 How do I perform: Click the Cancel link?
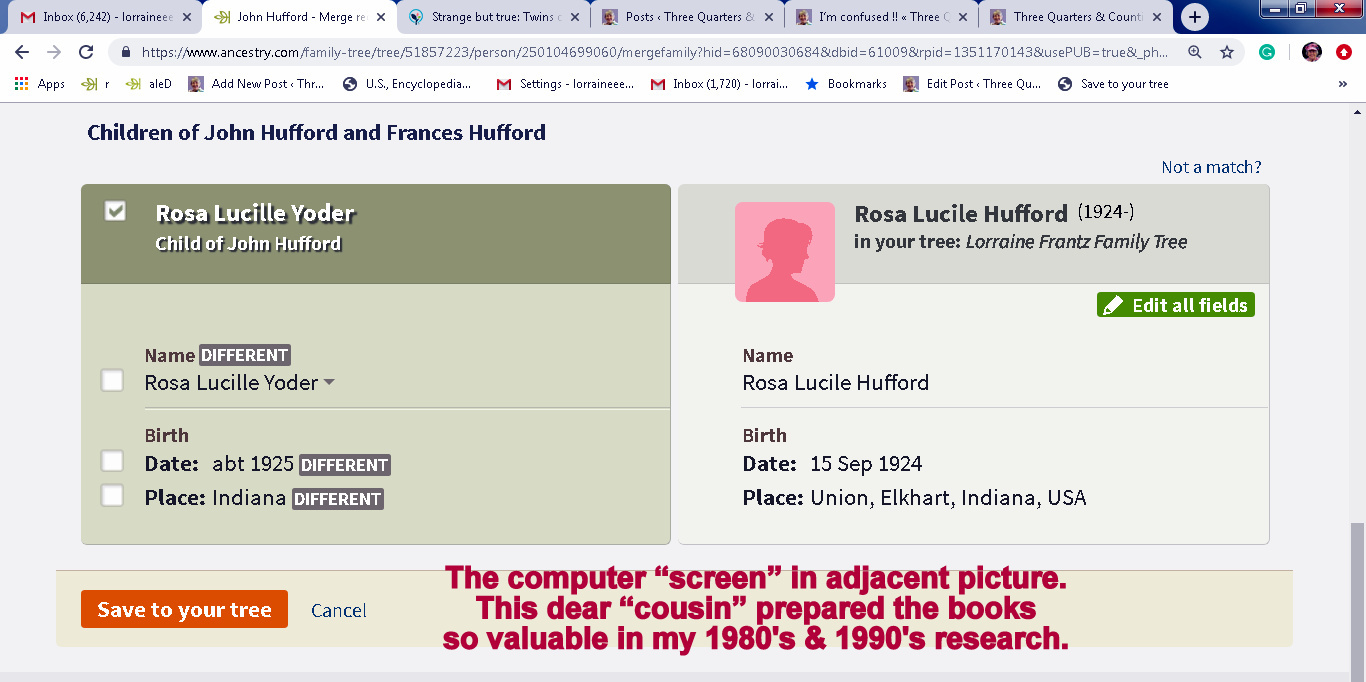point(338,610)
